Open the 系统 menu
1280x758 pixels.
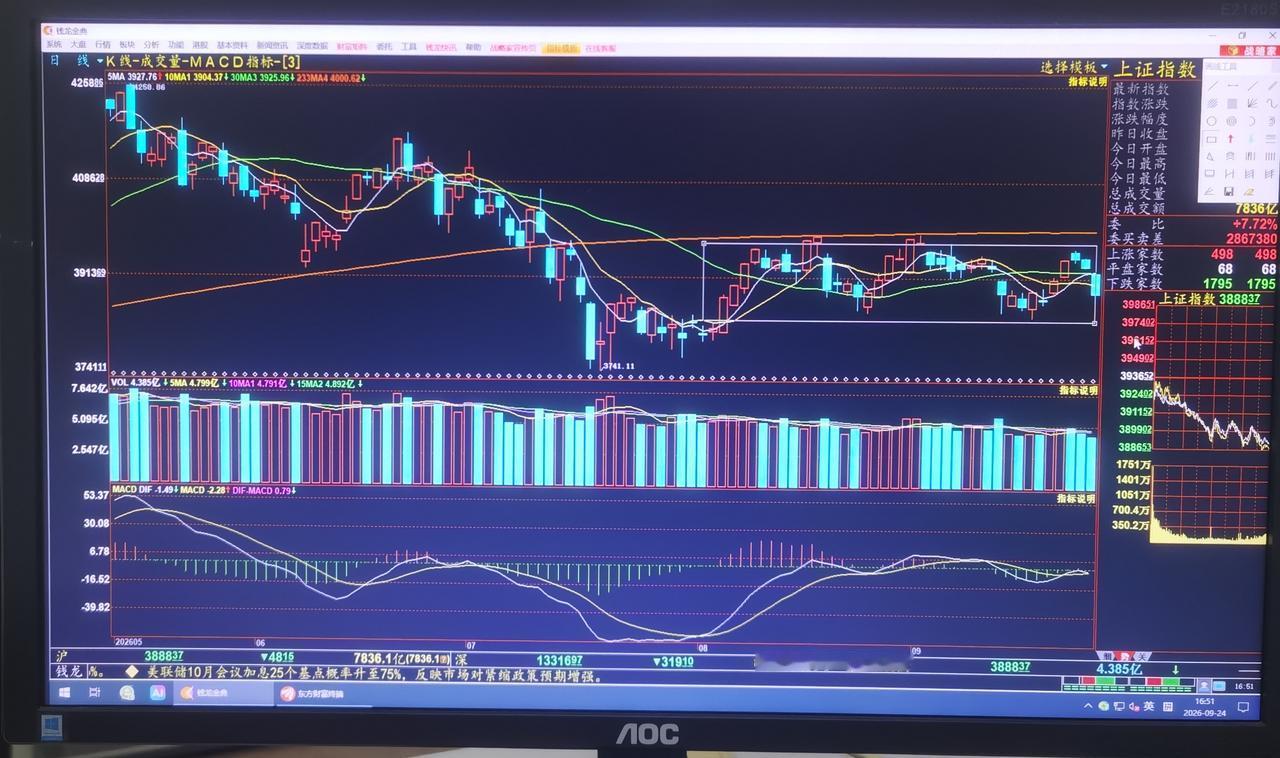53,46
